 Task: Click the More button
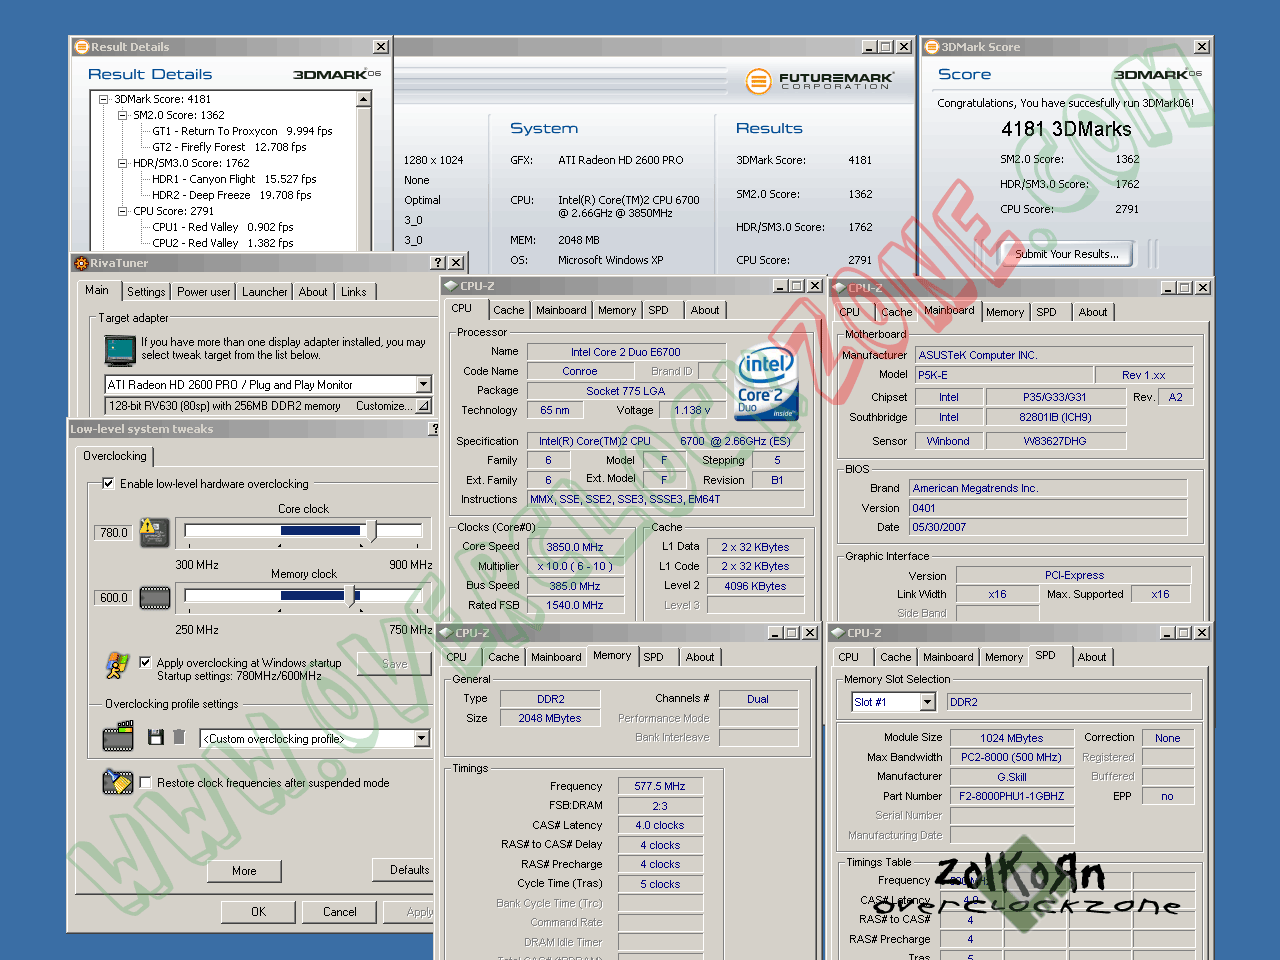[x=244, y=871]
